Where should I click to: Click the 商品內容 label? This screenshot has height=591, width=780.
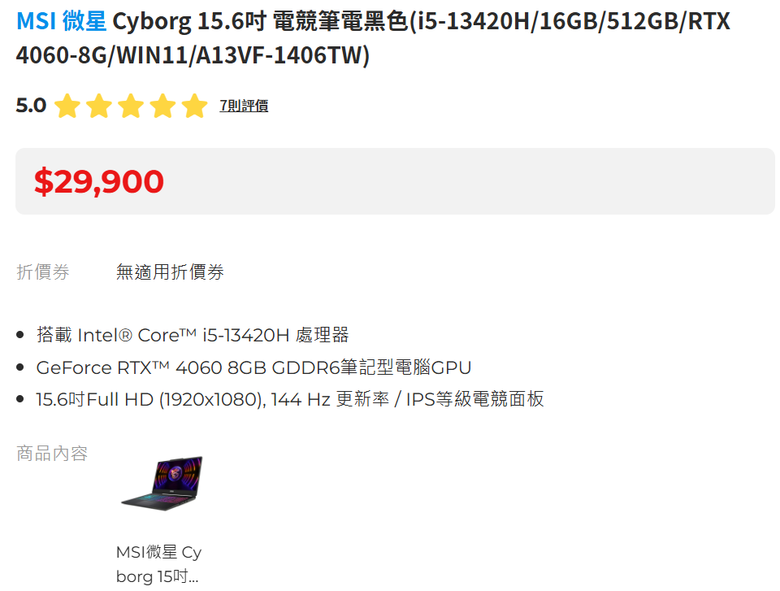click(x=52, y=453)
